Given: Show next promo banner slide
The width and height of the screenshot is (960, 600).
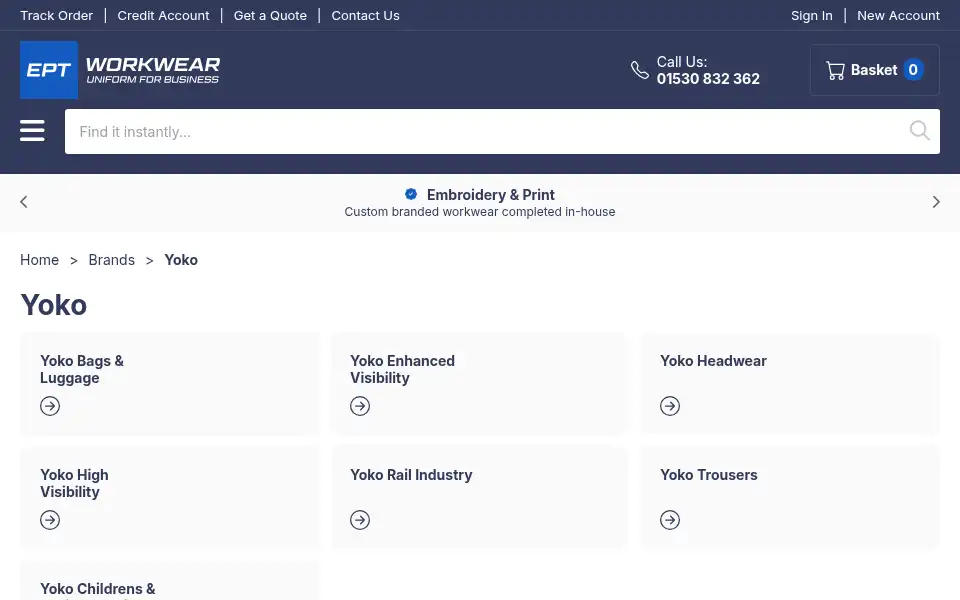Looking at the screenshot, I should (x=936, y=202).
